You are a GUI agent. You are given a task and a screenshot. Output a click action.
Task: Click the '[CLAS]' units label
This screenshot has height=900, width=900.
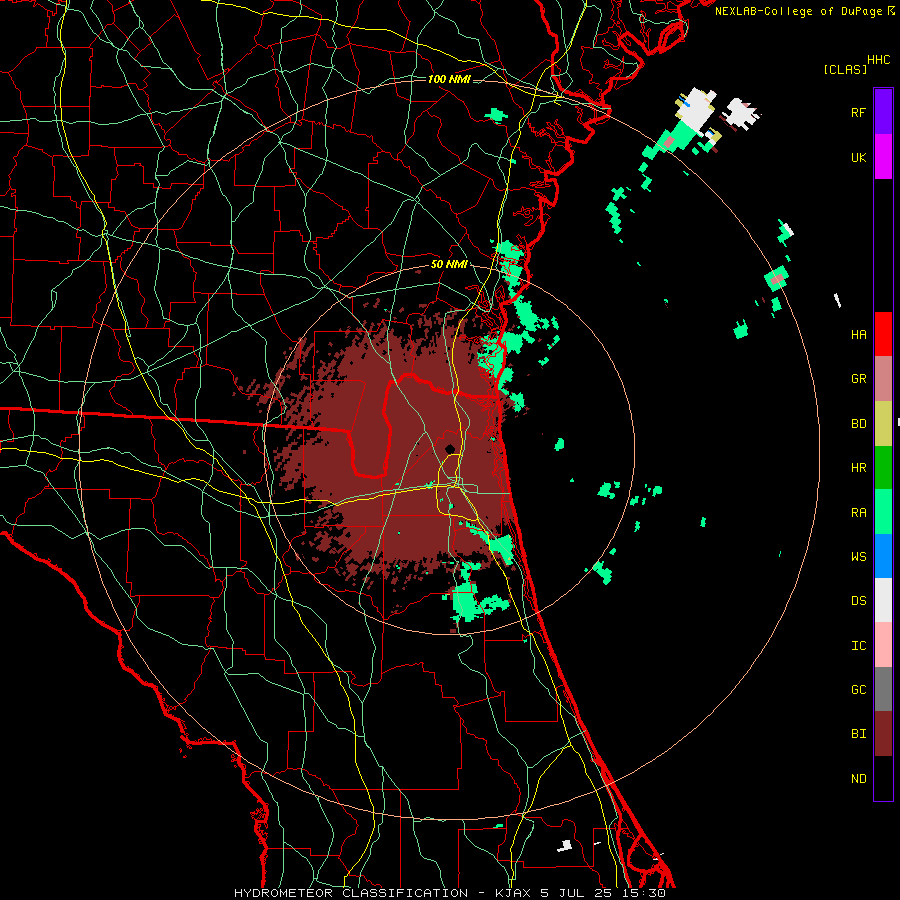(x=845, y=70)
